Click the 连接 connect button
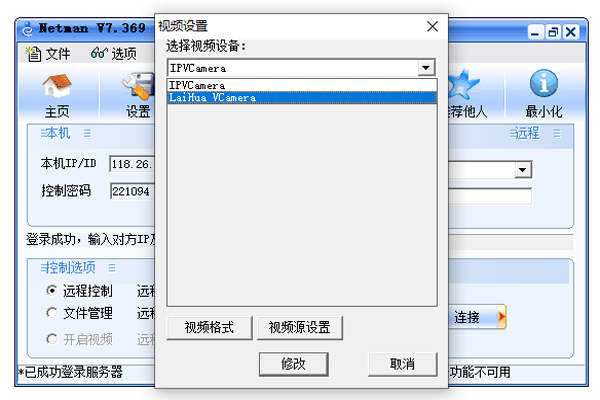 [x=478, y=317]
